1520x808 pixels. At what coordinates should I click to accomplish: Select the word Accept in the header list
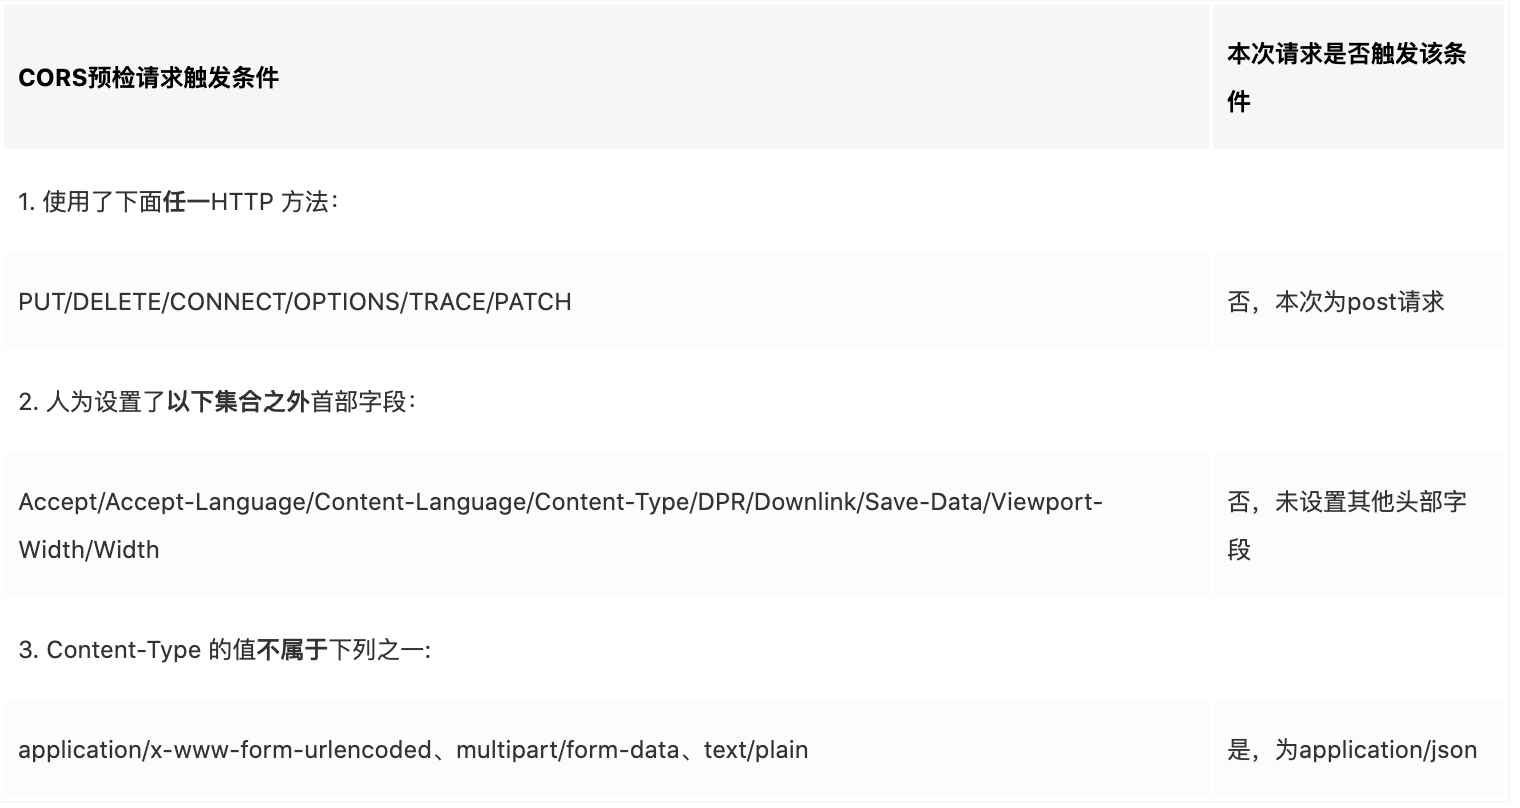click(54, 502)
